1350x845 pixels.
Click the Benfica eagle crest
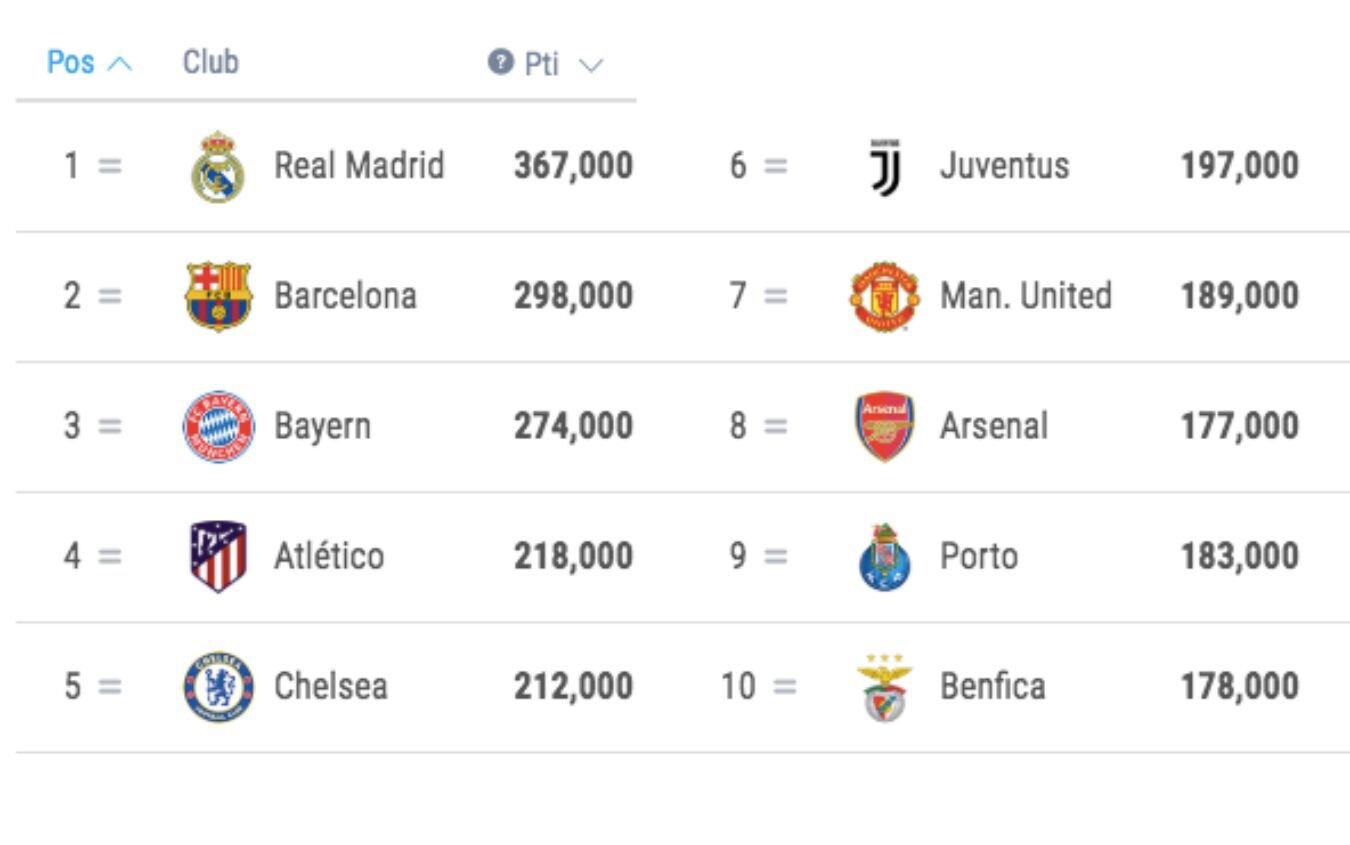[x=885, y=688]
